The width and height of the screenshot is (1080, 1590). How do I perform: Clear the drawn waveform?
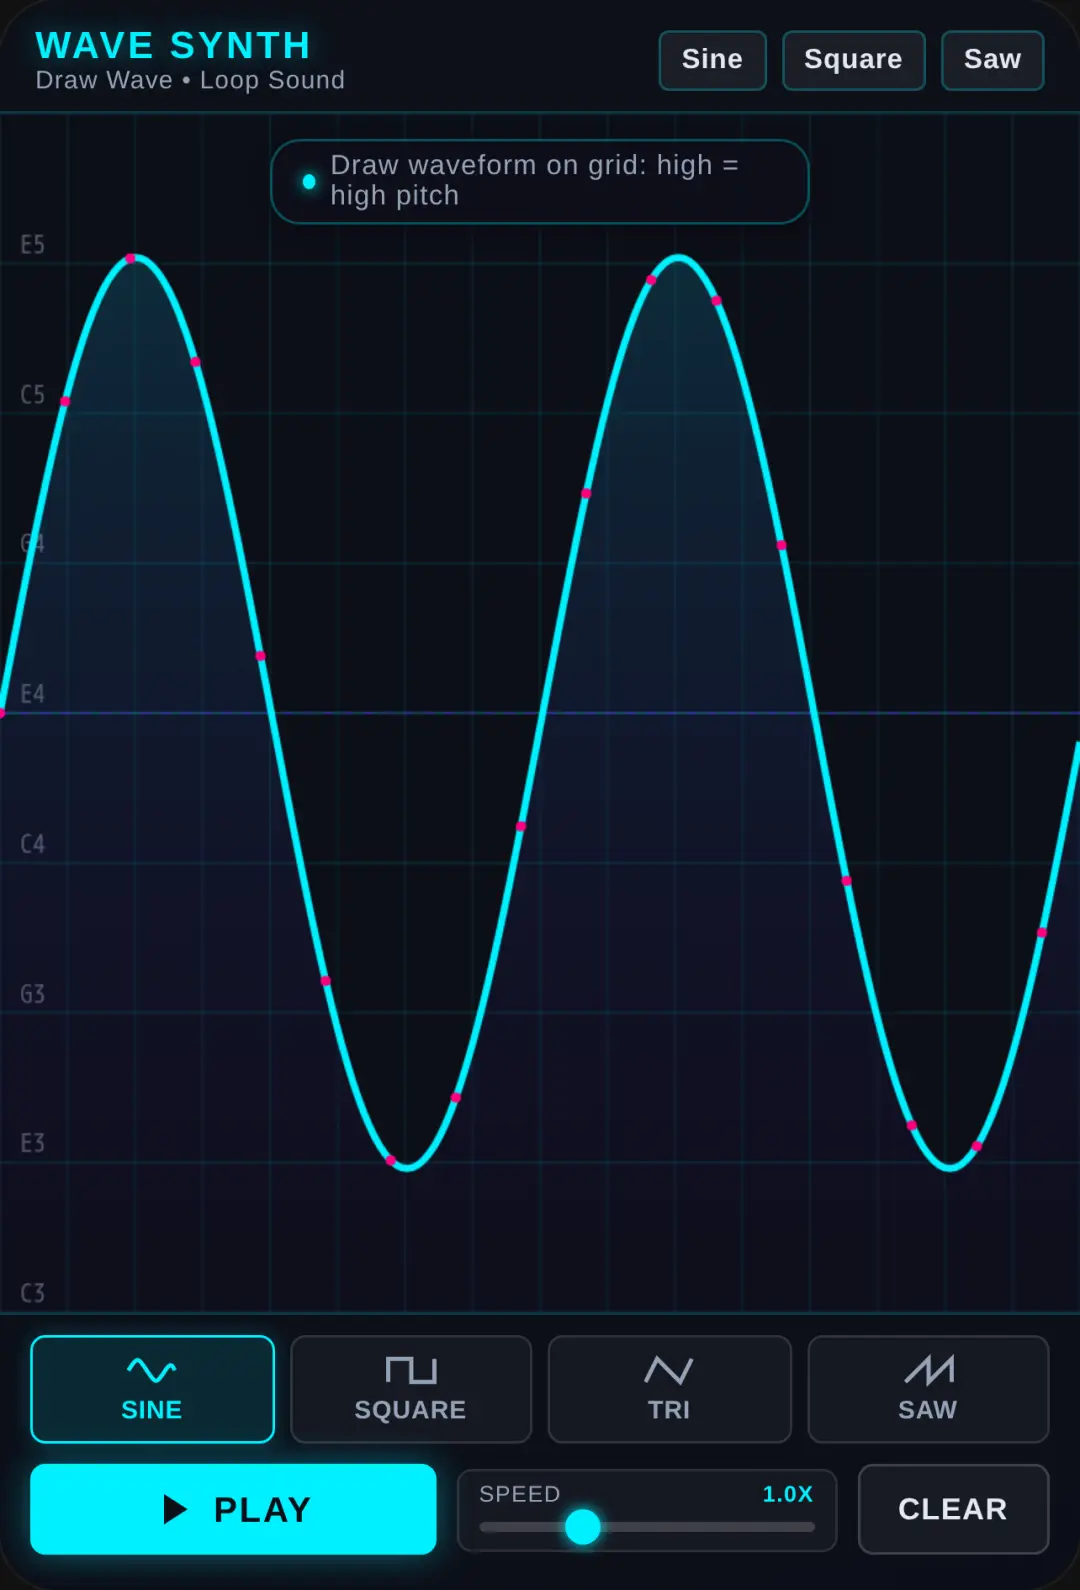pos(953,1509)
